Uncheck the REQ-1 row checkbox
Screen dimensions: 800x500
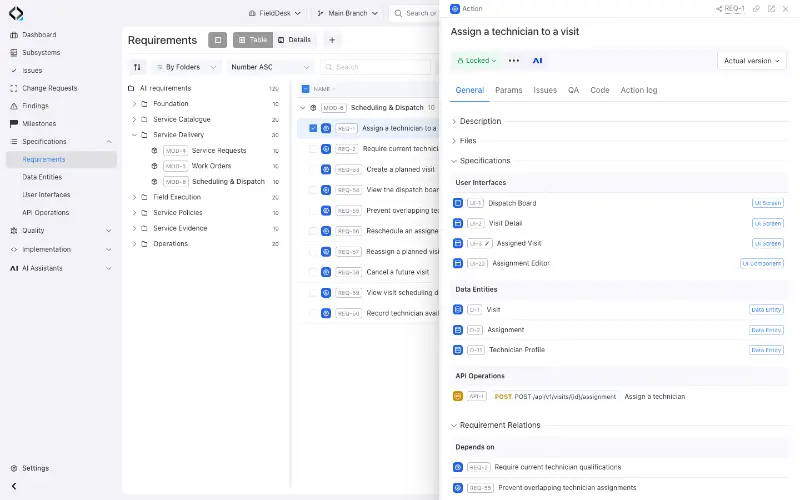click(x=313, y=128)
